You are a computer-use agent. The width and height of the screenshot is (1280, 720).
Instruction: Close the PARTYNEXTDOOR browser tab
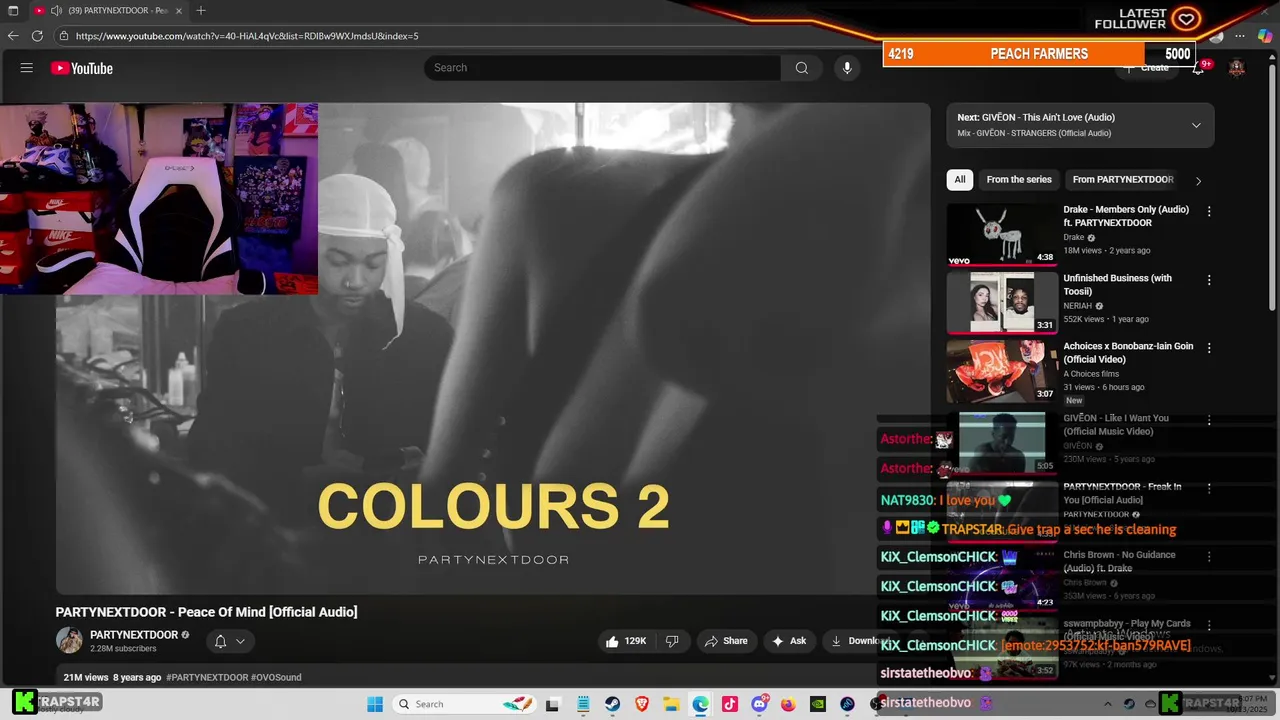(178, 10)
